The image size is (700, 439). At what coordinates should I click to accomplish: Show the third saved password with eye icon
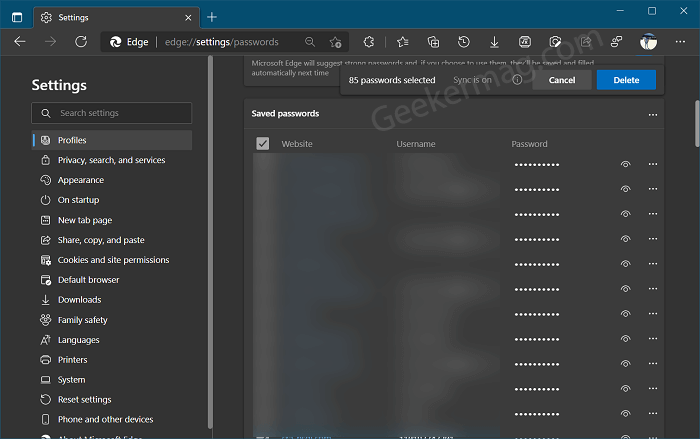click(x=625, y=214)
